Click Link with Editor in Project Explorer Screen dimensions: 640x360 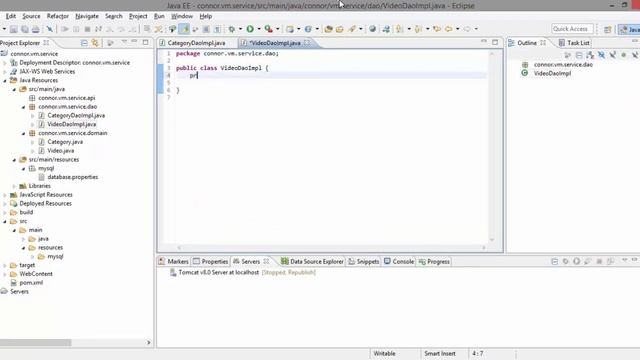coord(95,43)
